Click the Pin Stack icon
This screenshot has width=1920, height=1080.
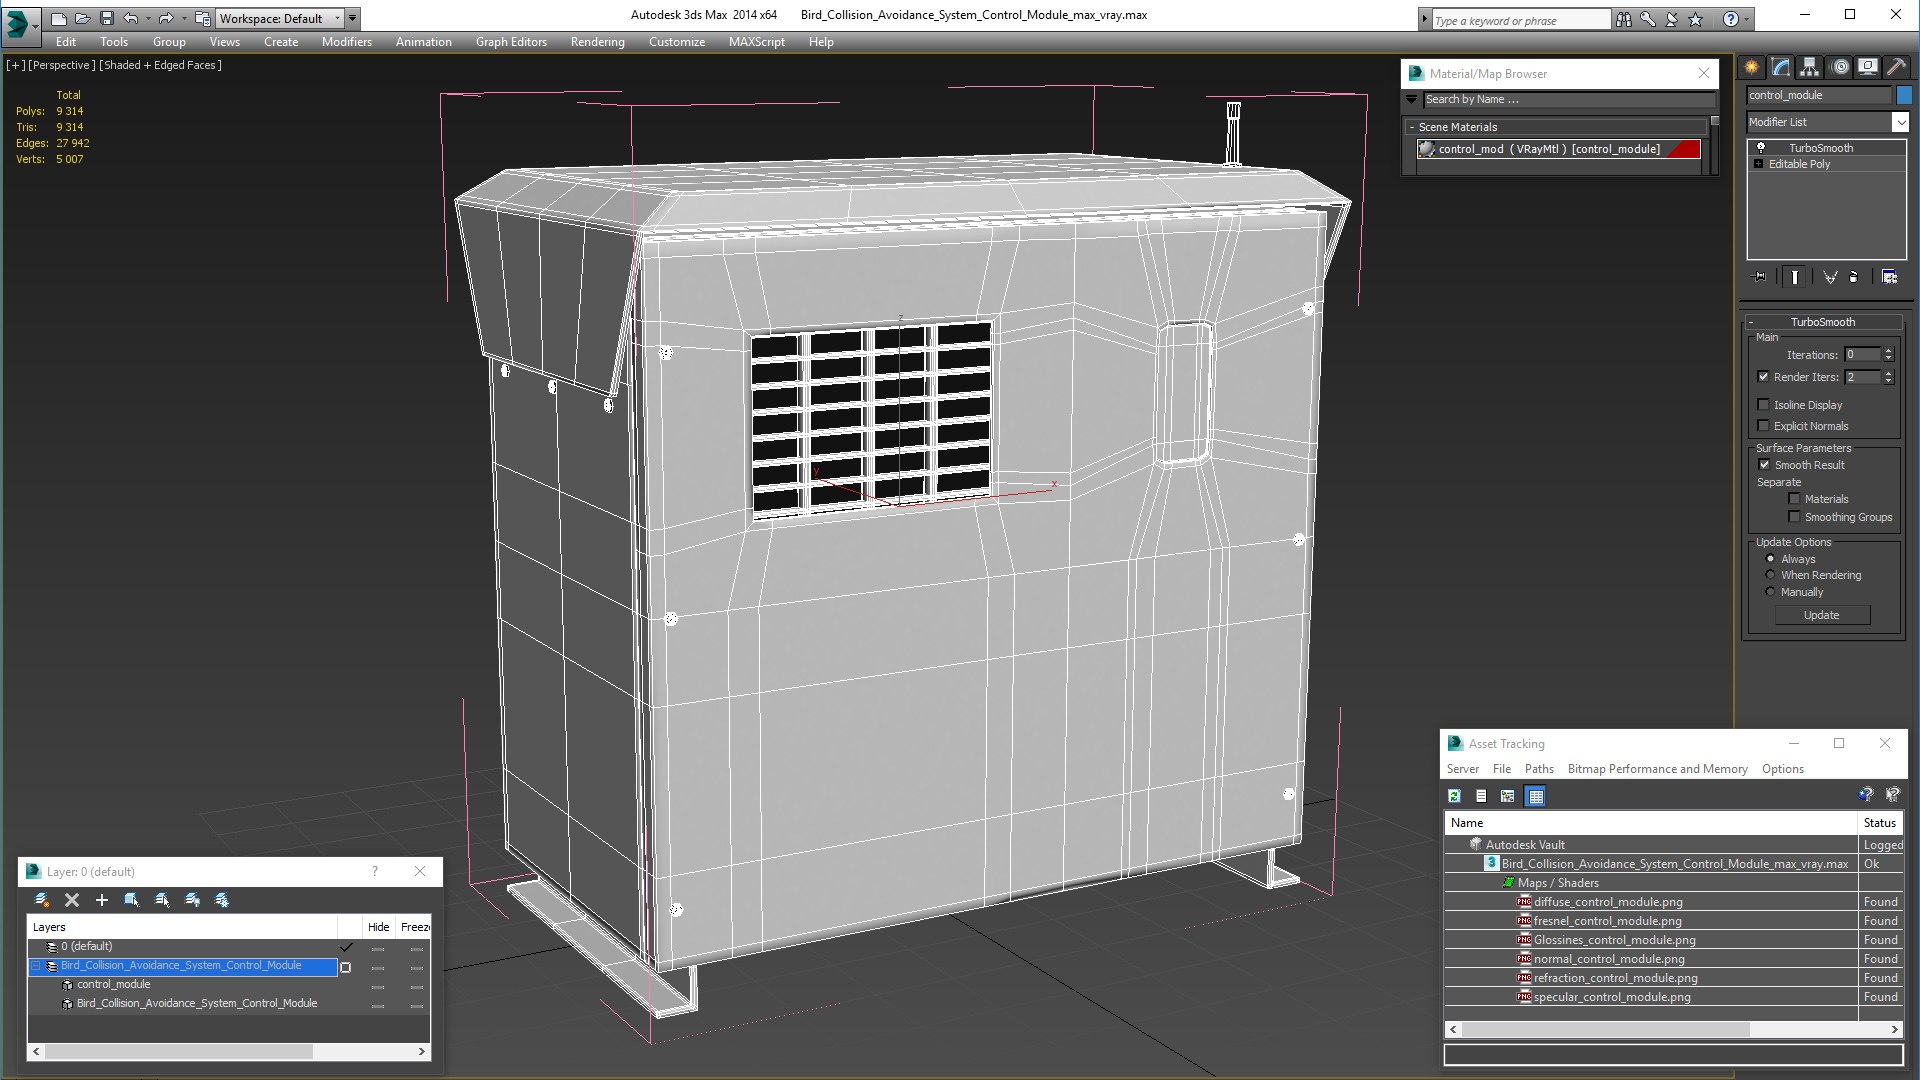(1760, 277)
